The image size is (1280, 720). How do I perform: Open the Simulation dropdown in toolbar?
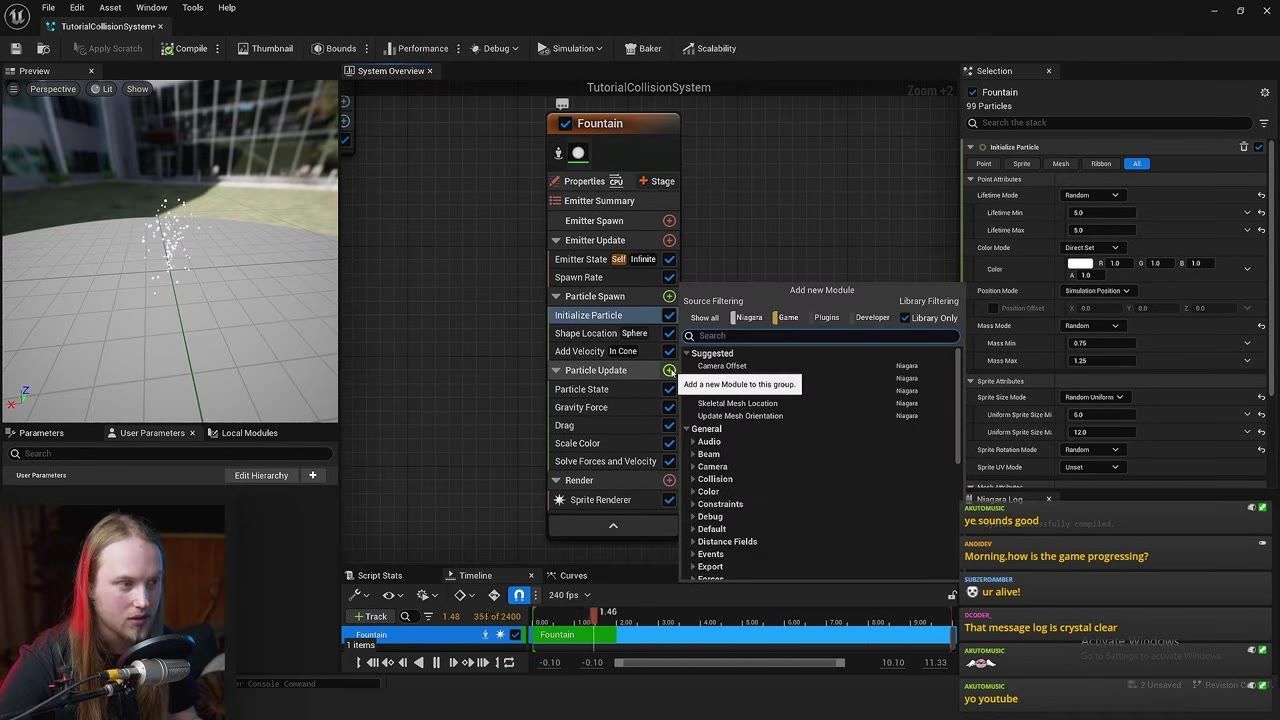point(570,48)
